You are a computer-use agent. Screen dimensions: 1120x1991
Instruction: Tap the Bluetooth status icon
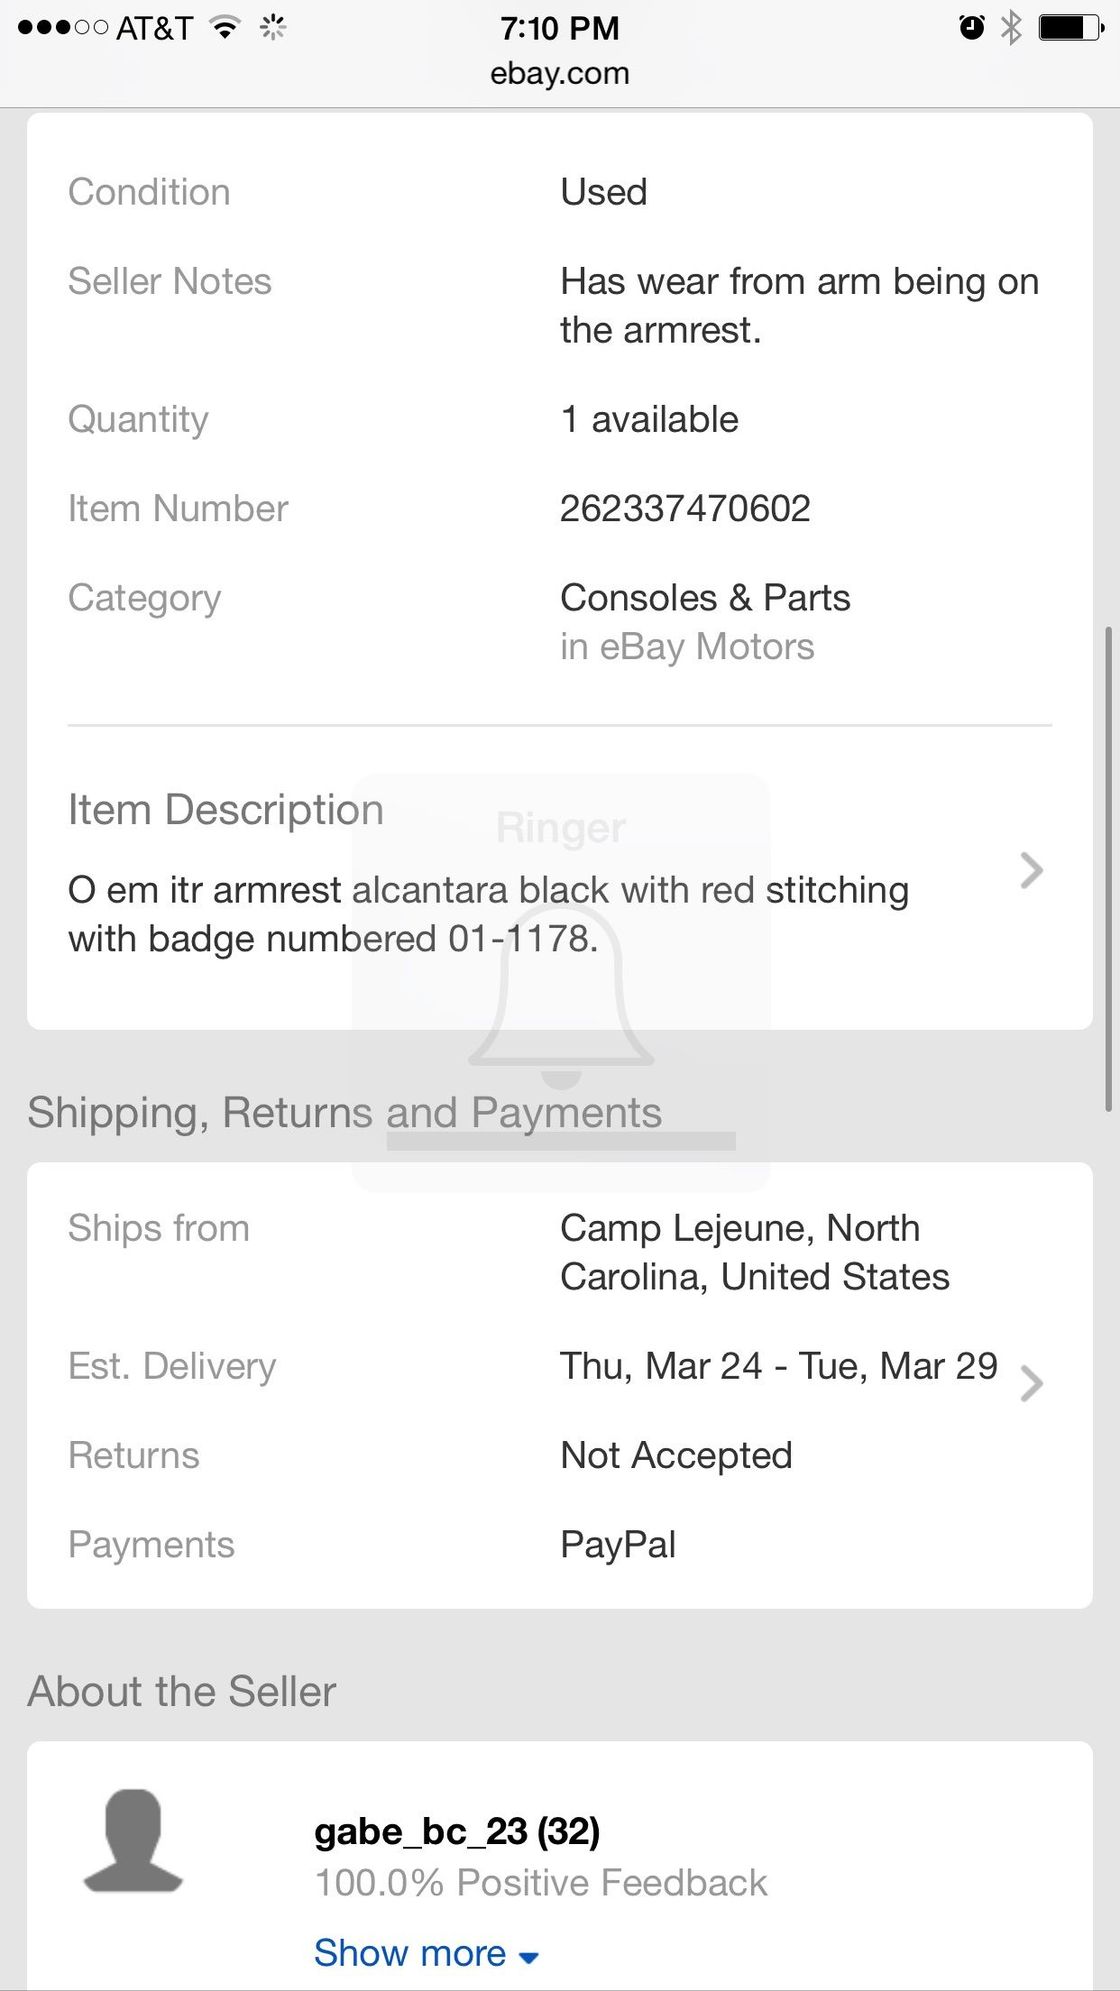[1012, 28]
